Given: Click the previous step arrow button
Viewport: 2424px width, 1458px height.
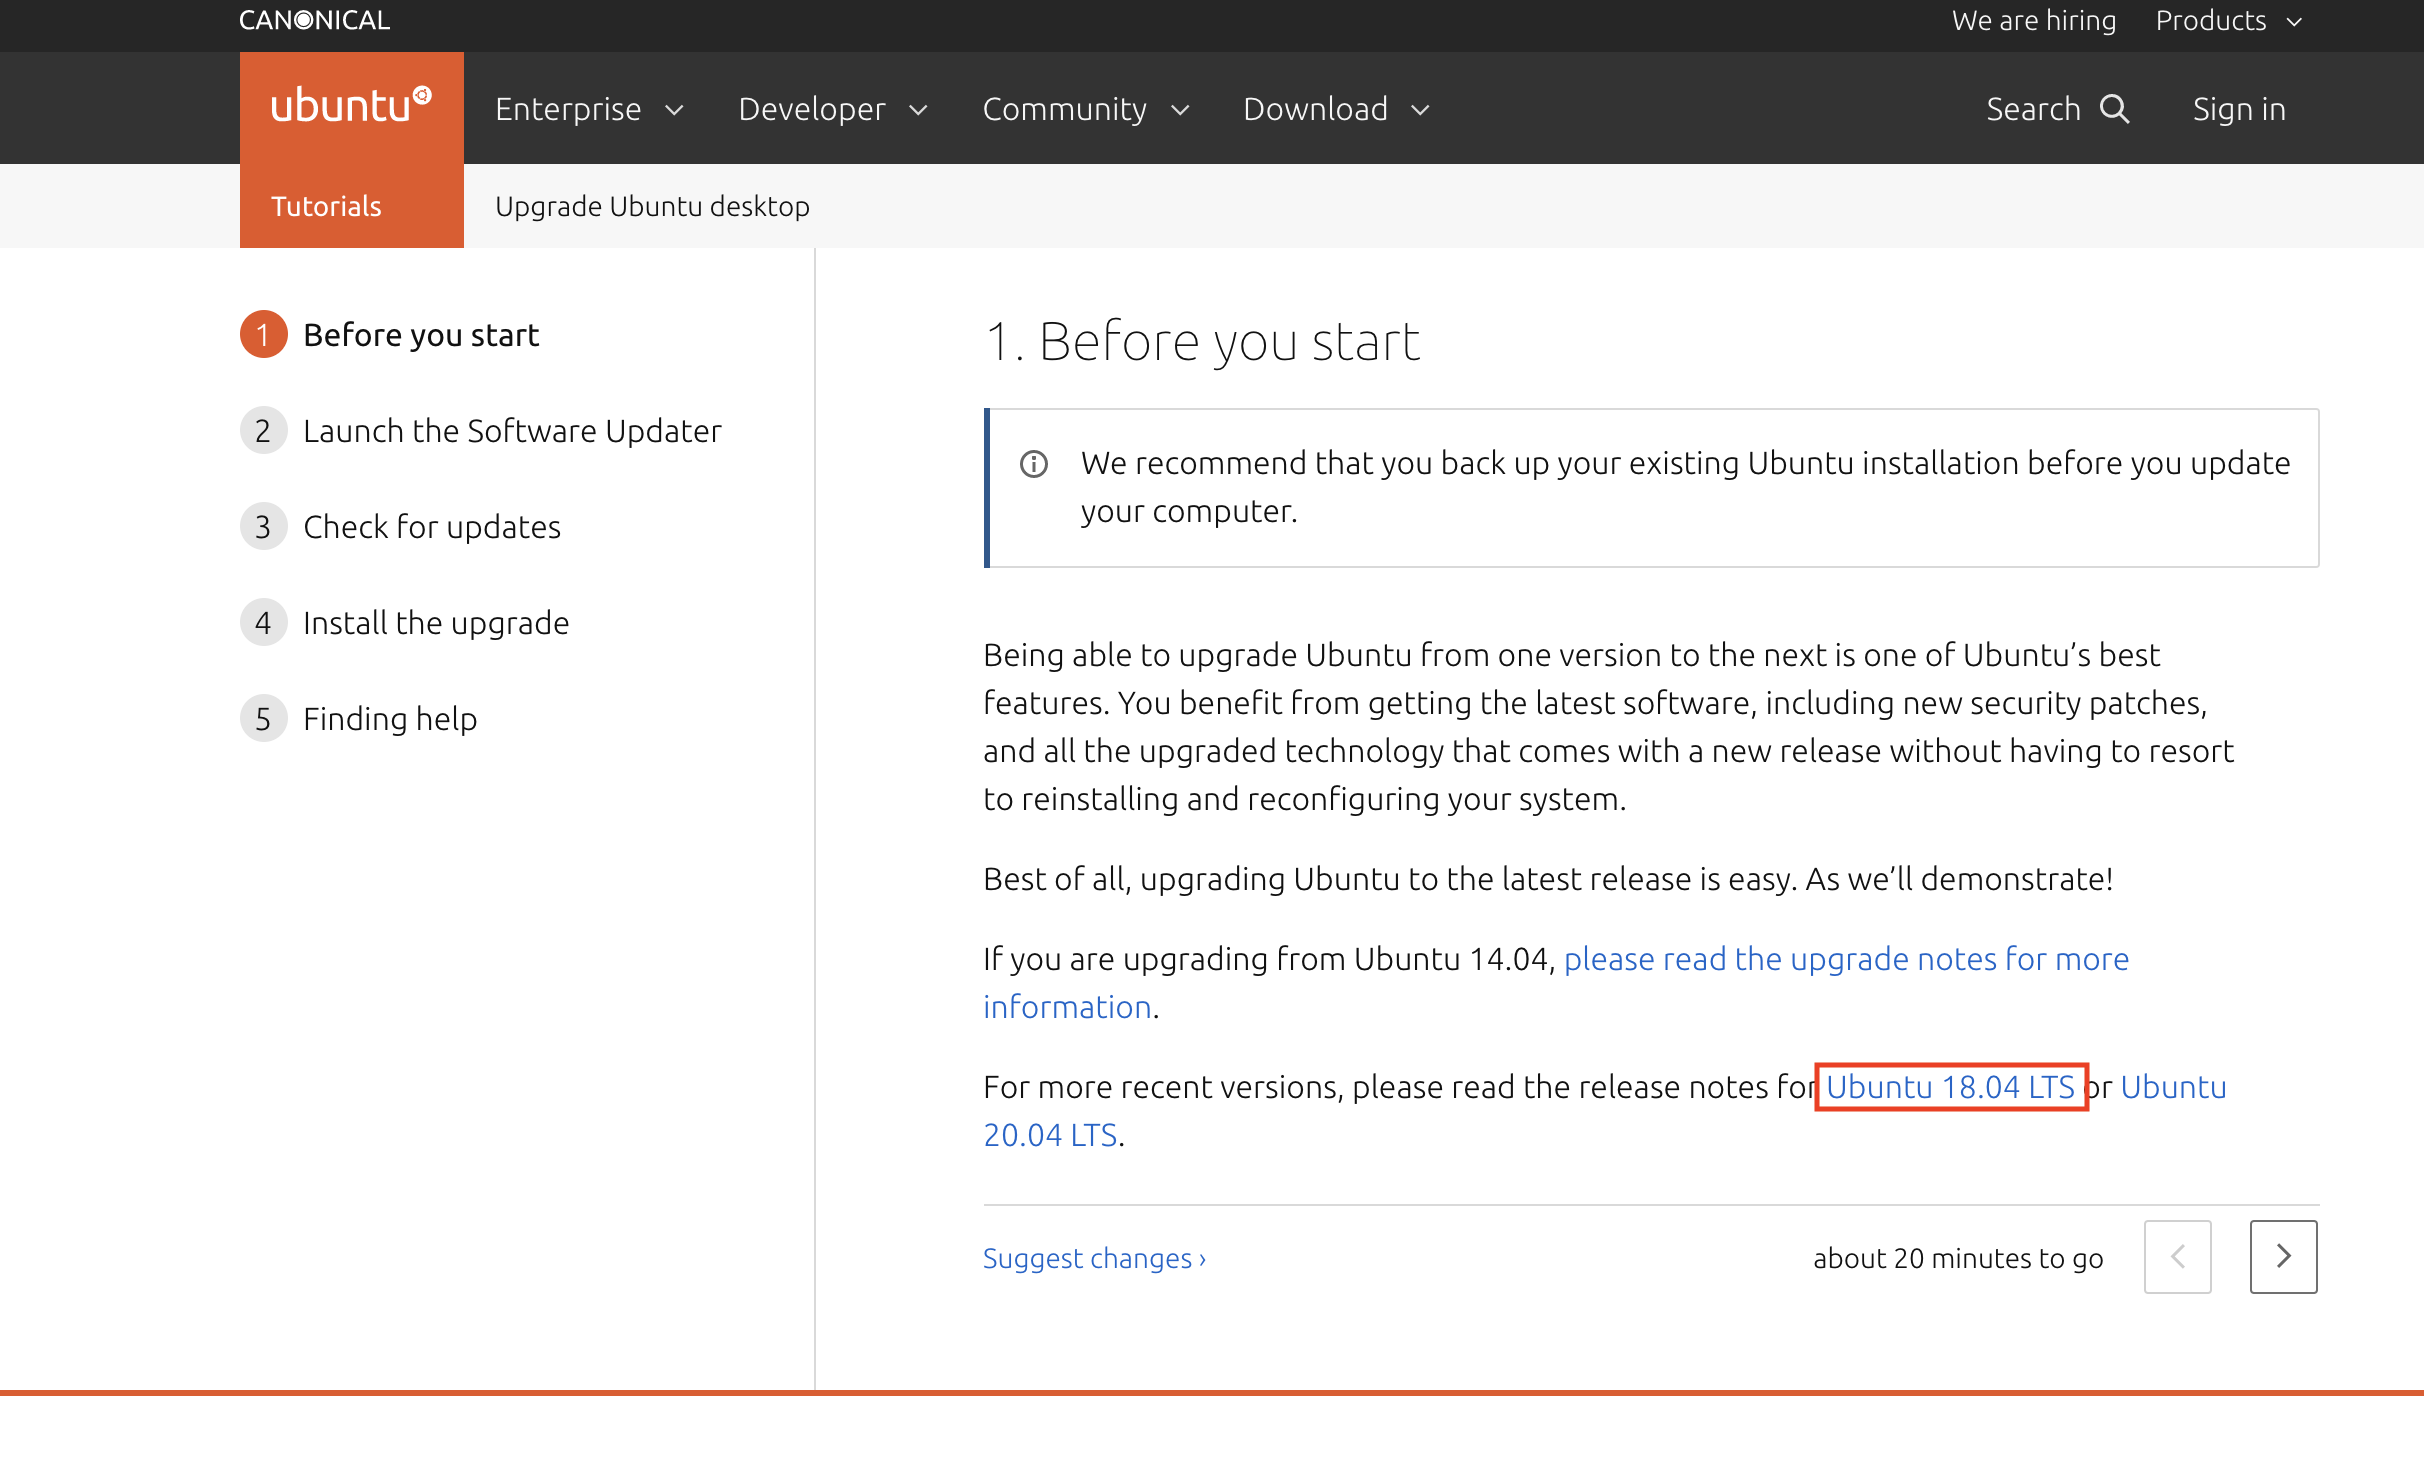Looking at the screenshot, I should (x=2177, y=1256).
